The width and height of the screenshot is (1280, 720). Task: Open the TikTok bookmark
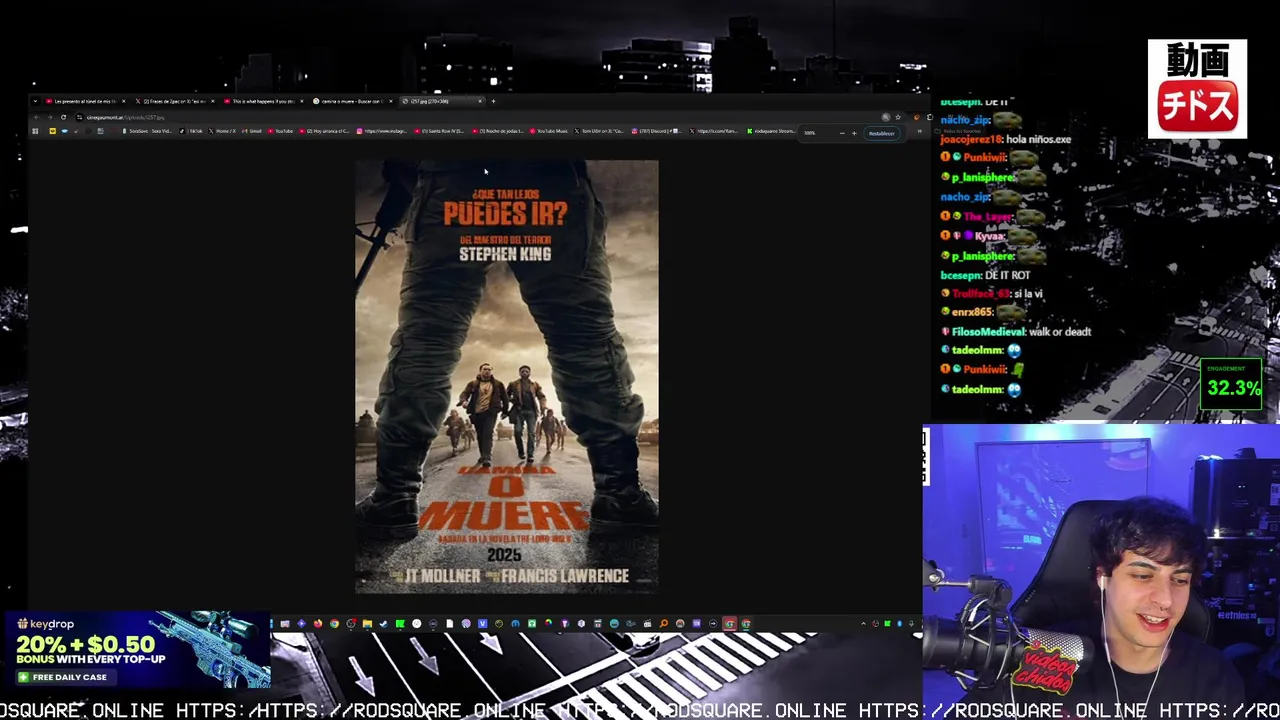click(193, 131)
